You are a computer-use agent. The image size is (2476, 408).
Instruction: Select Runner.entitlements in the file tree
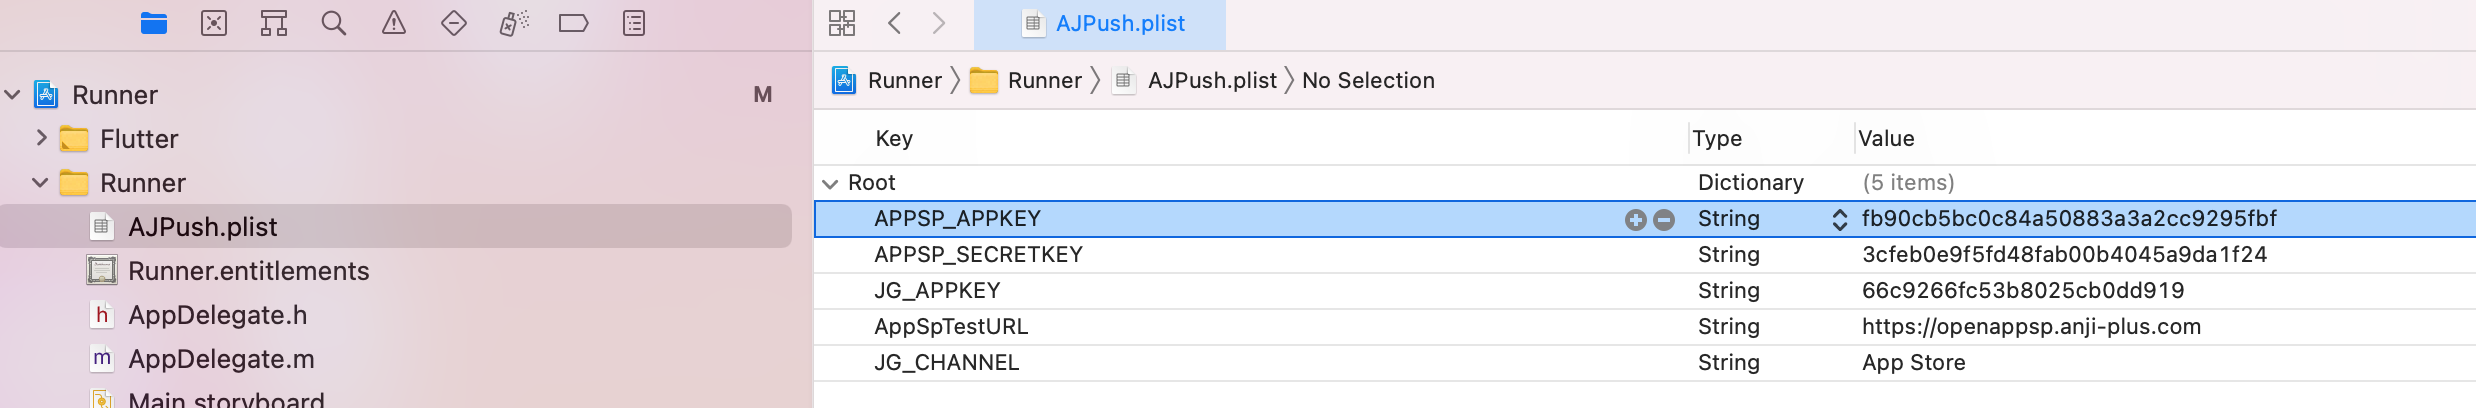[248, 271]
